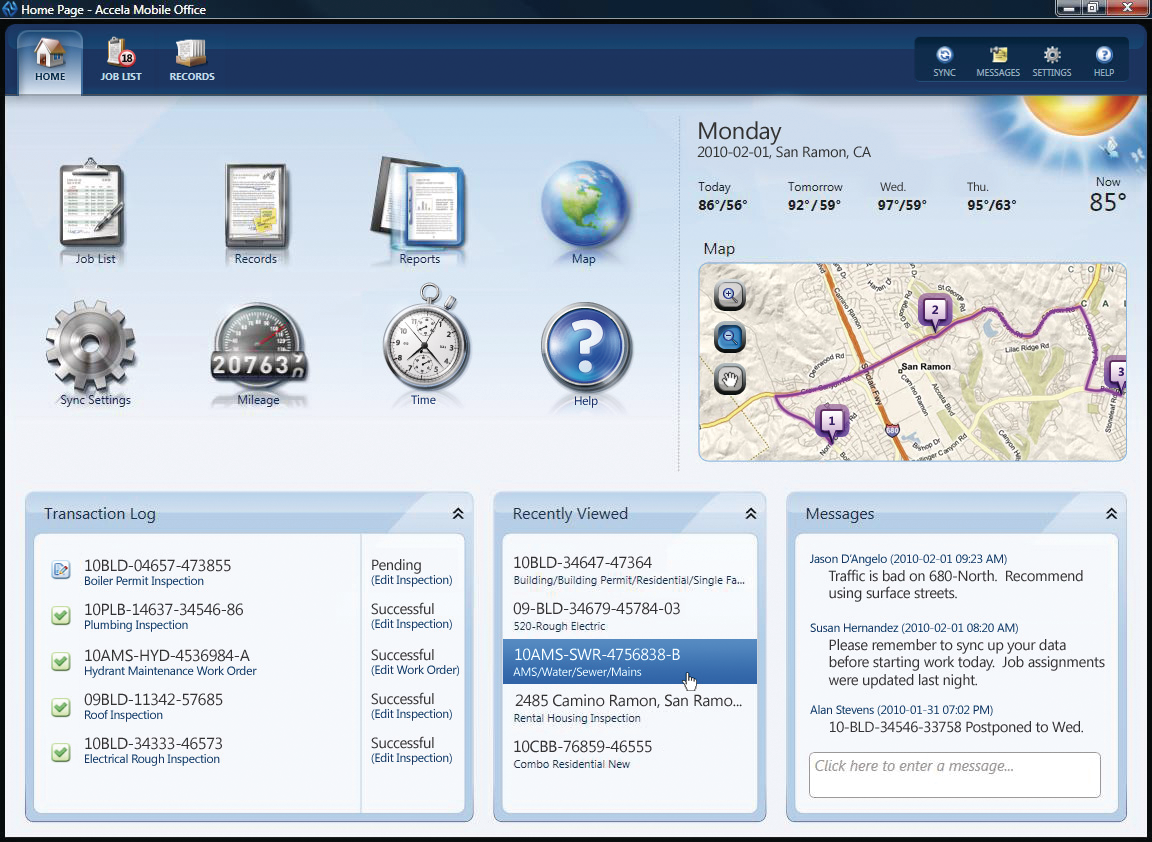This screenshot has width=1152, height=842.
Task: Launch the Map globe icon
Action: click(584, 205)
